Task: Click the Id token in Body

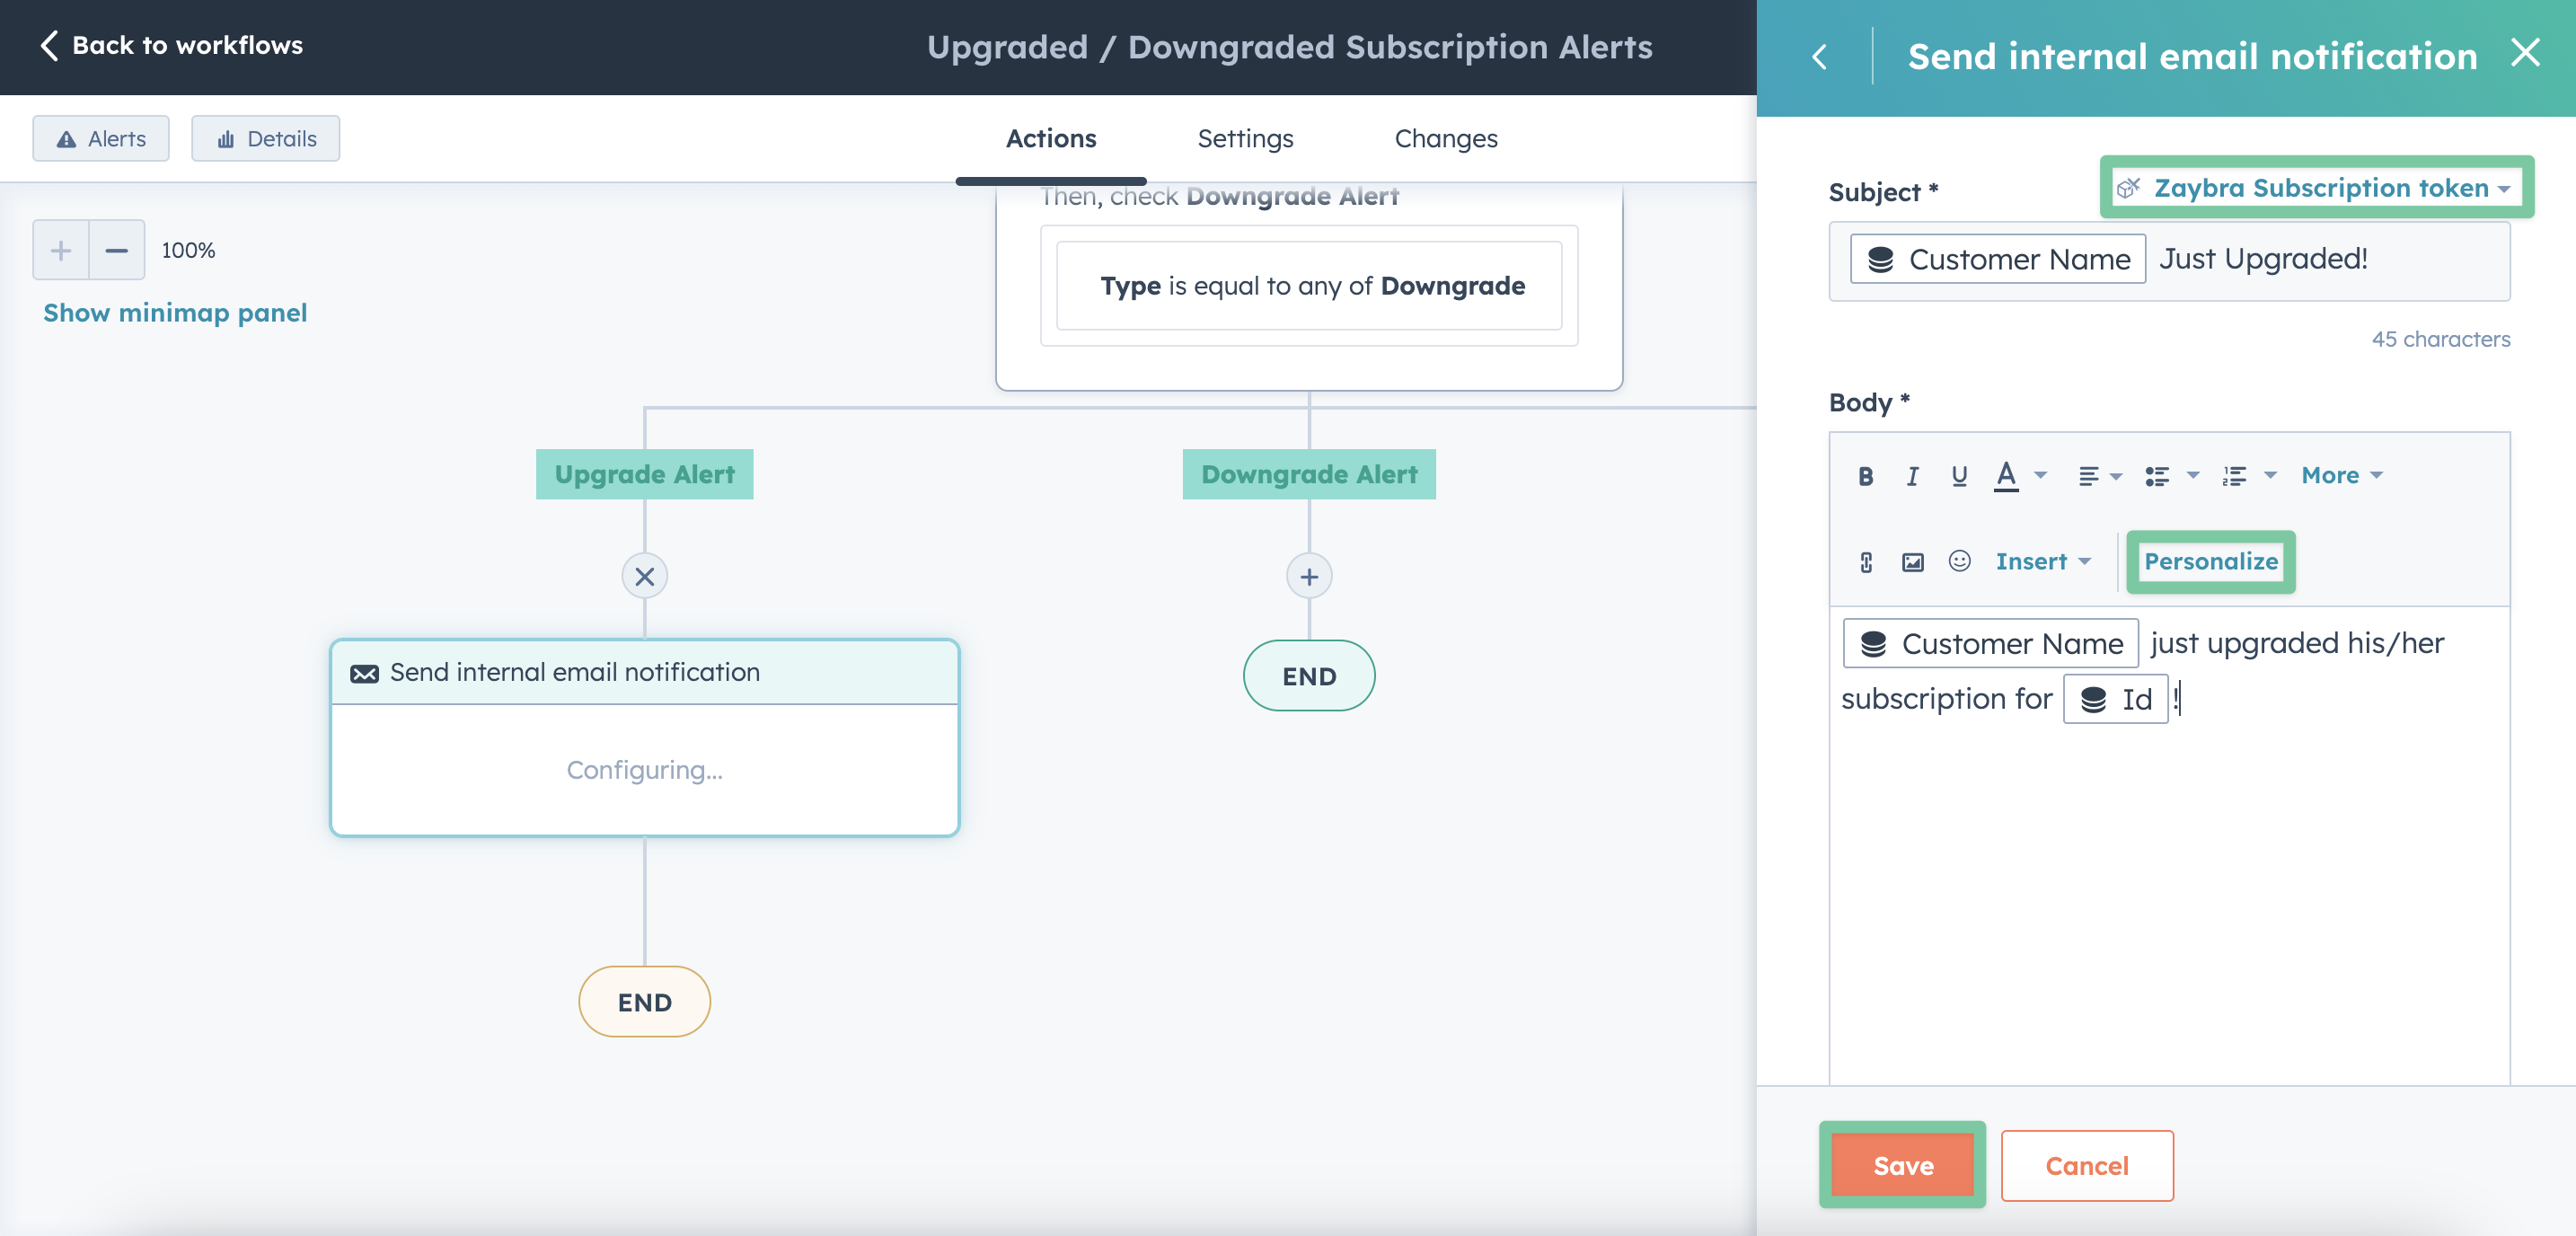Action: click(2114, 699)
